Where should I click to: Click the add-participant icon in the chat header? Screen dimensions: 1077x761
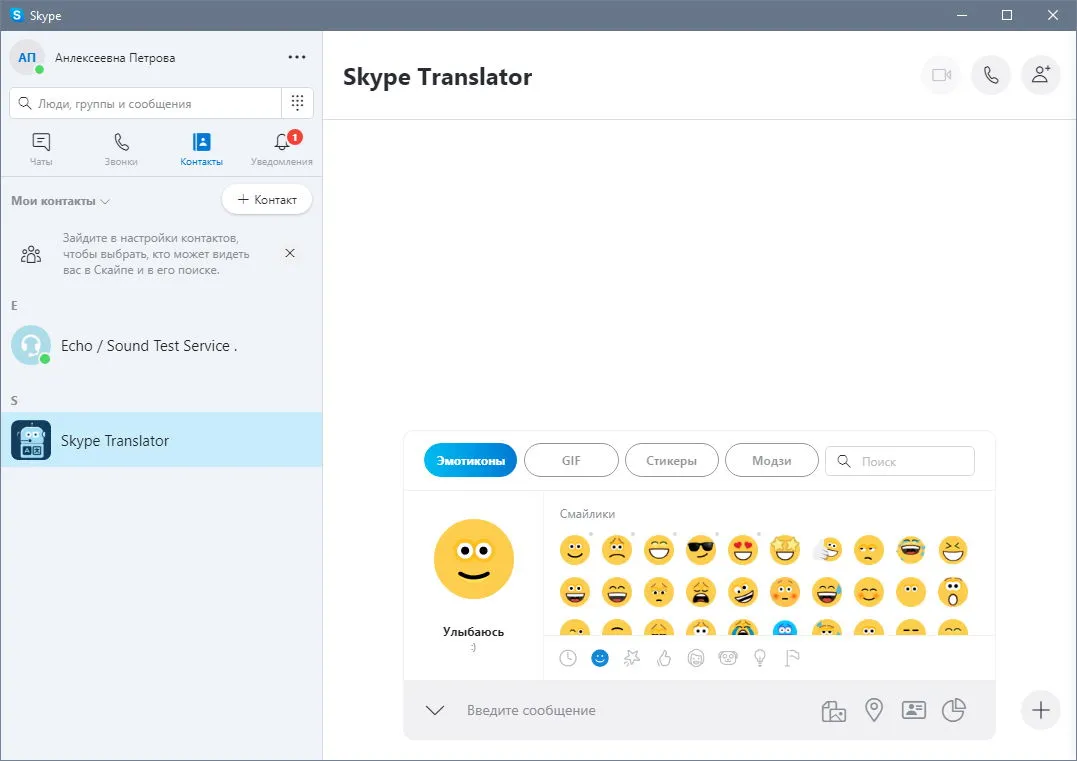[1041, 75]
